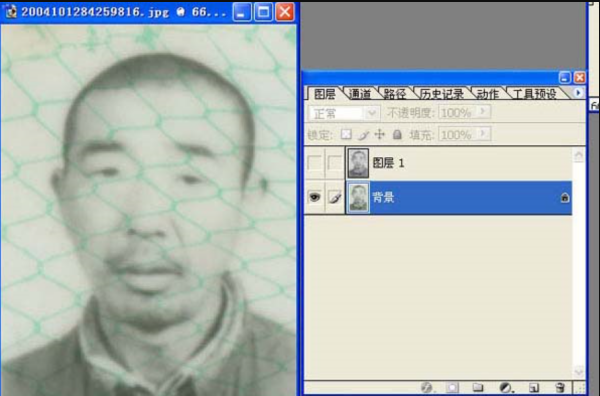600x396 pixels.
Task: Open the 历史记录 (History) tab
Action: pos(441,94)
